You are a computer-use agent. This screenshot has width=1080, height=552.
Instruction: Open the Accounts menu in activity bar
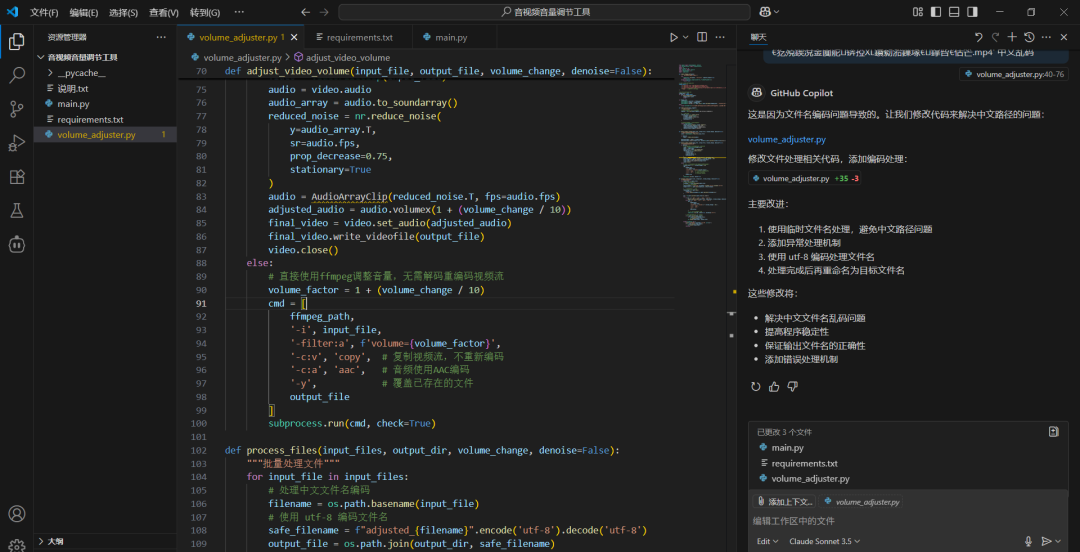[x=17, y=513]
